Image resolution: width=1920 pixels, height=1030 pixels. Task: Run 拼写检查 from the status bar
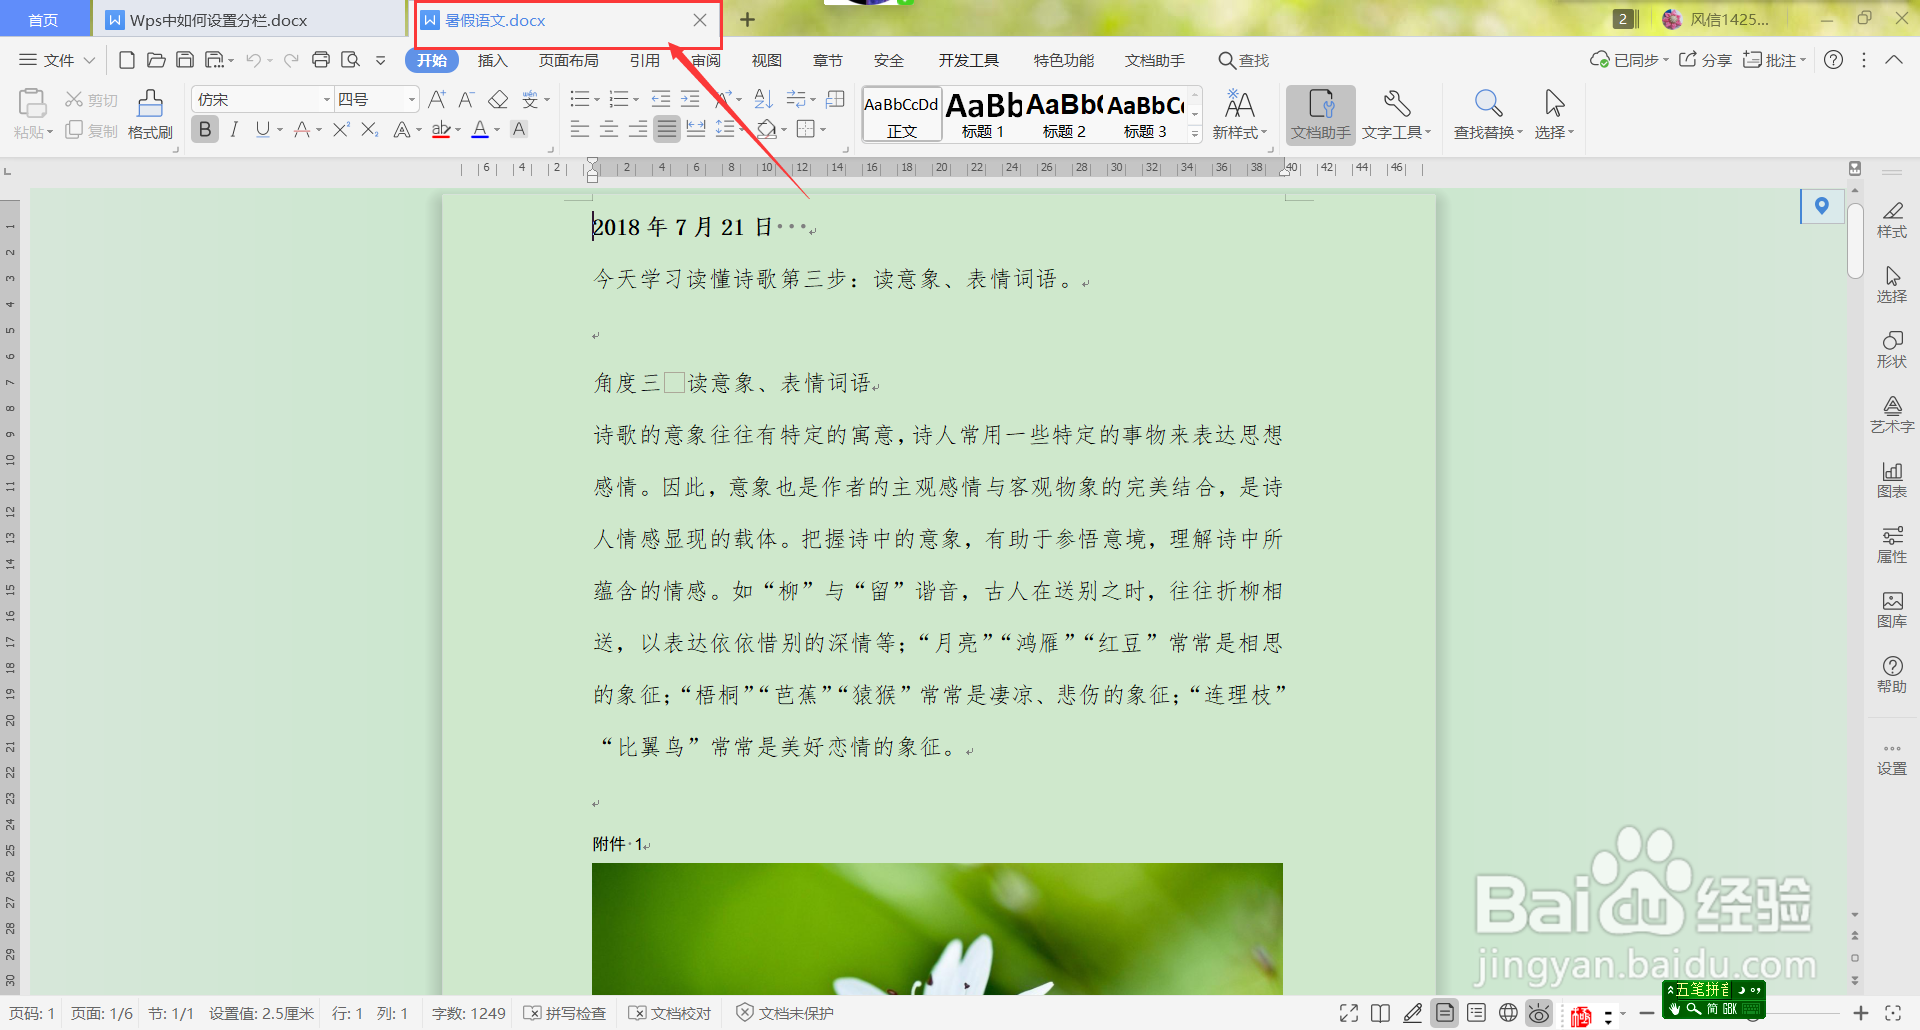click(x=565, y=1012)
